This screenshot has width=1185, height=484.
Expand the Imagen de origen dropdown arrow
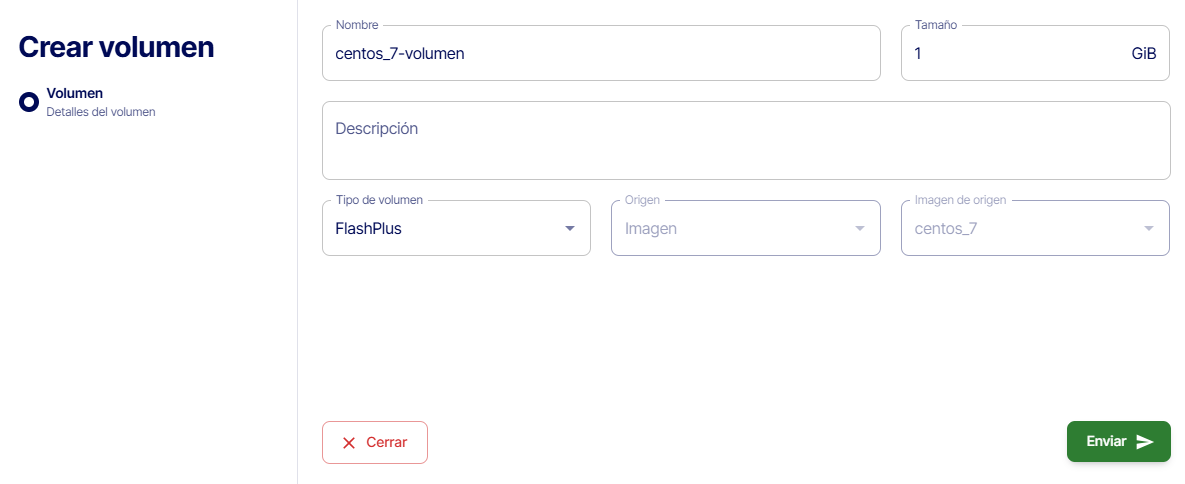1148,229
